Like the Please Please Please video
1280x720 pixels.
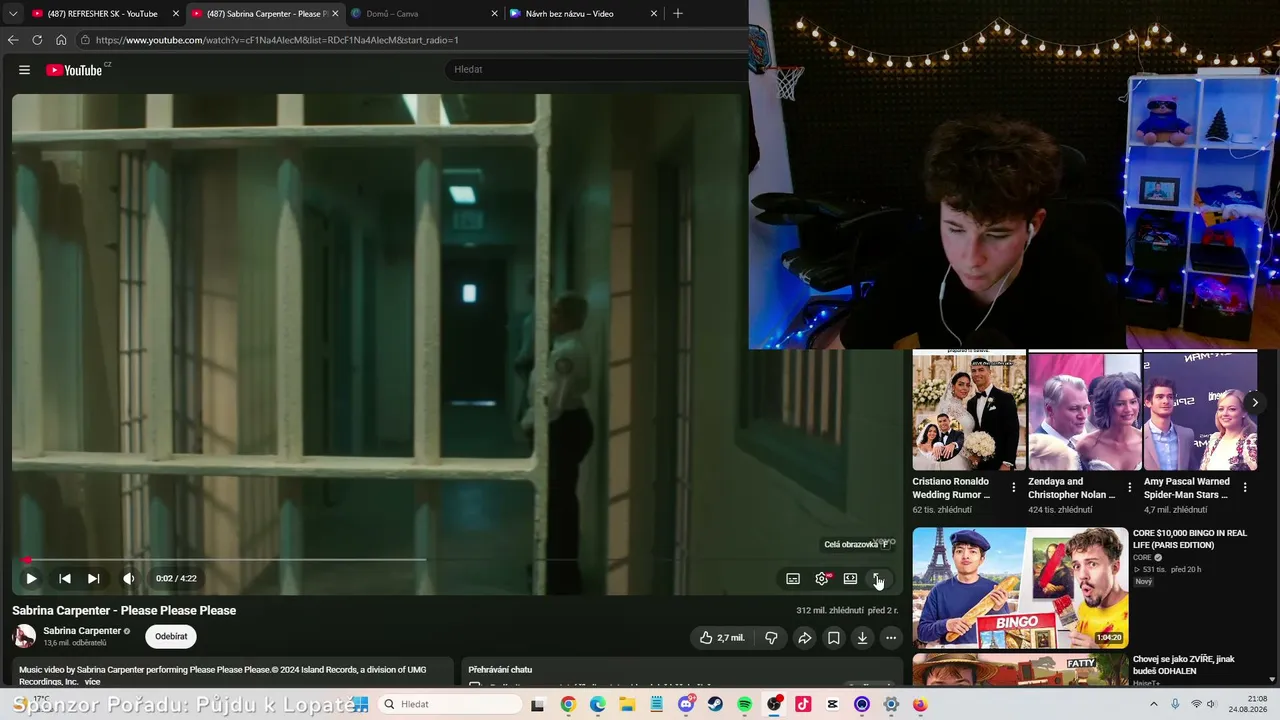point(722,638)
